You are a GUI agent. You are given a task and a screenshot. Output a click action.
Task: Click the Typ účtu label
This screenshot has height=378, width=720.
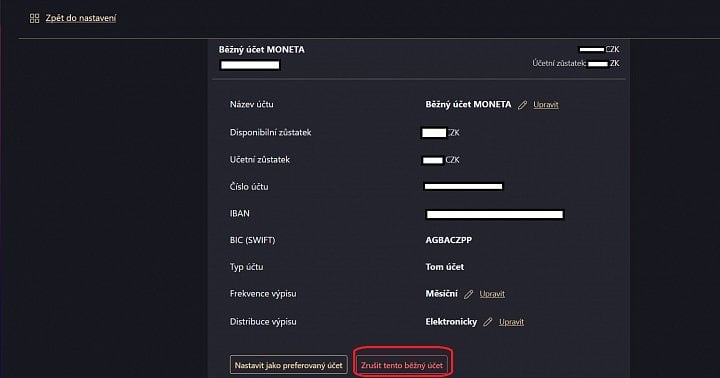click(247, 267)
